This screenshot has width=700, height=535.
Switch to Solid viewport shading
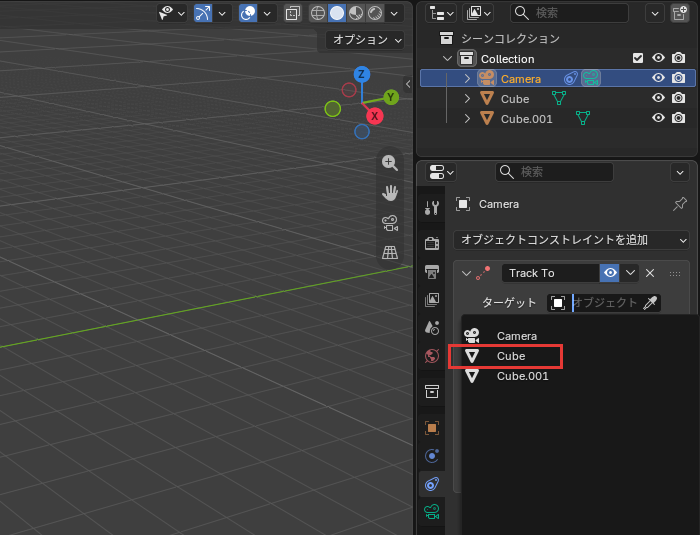point(337,13)
